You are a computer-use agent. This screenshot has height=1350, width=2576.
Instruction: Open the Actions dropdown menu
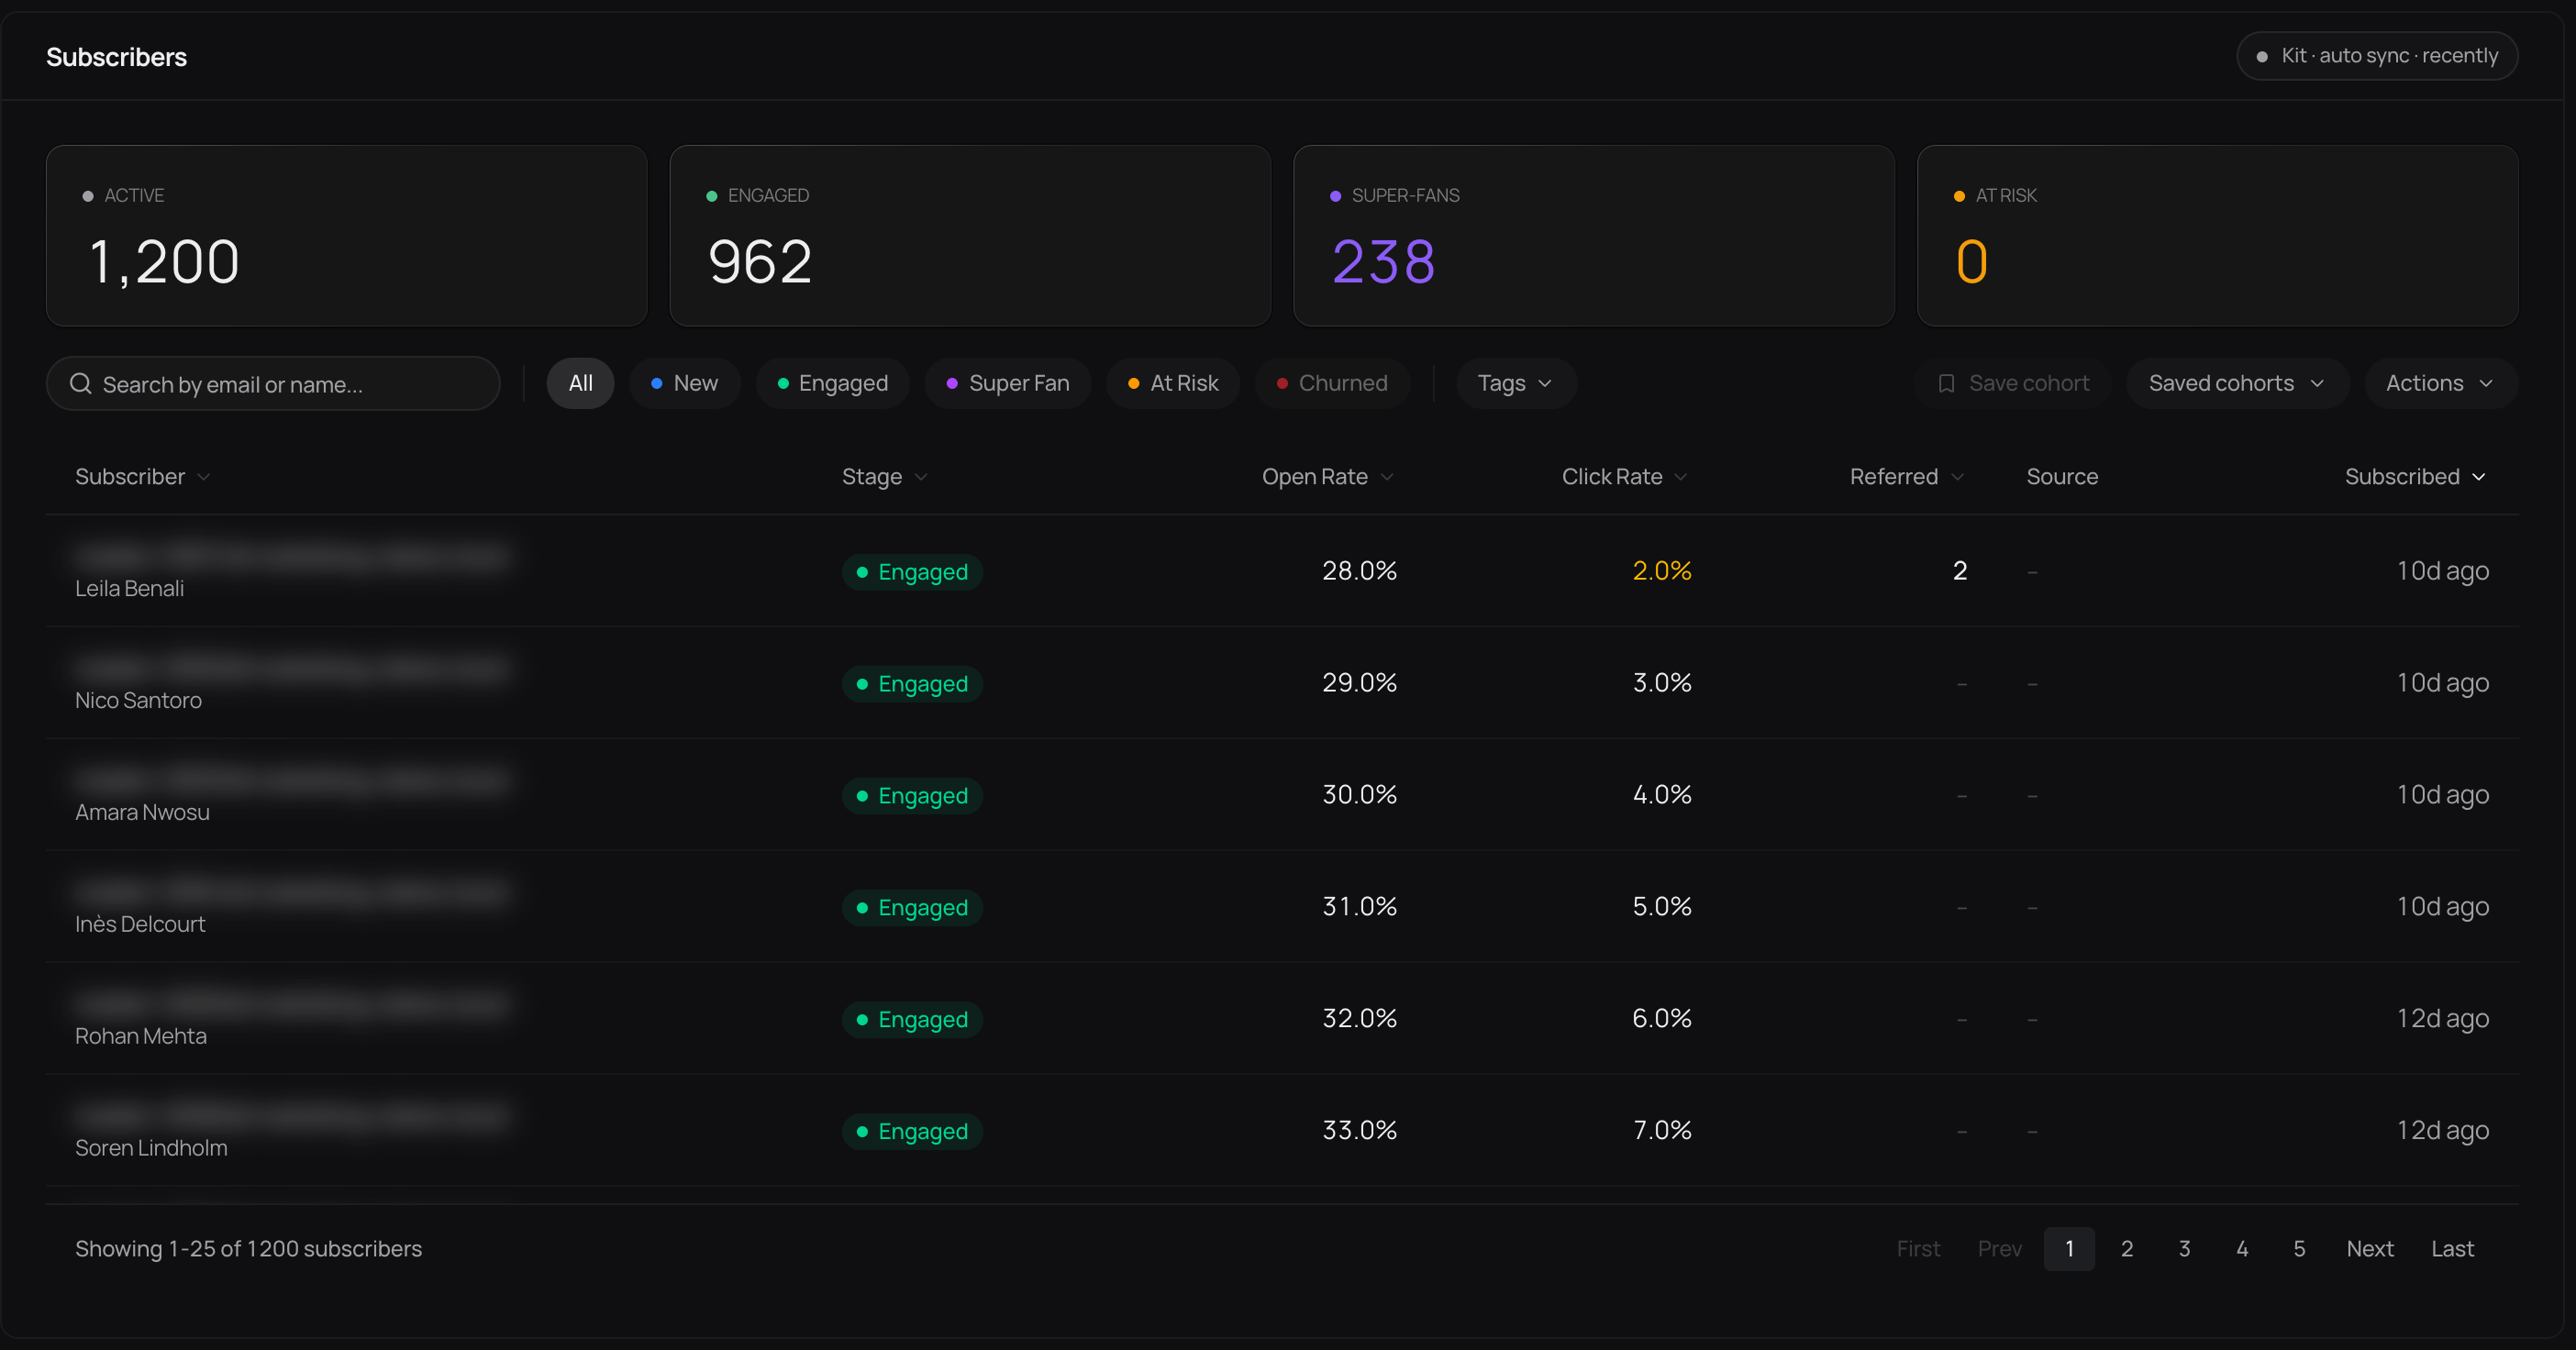coord(2440,384)
